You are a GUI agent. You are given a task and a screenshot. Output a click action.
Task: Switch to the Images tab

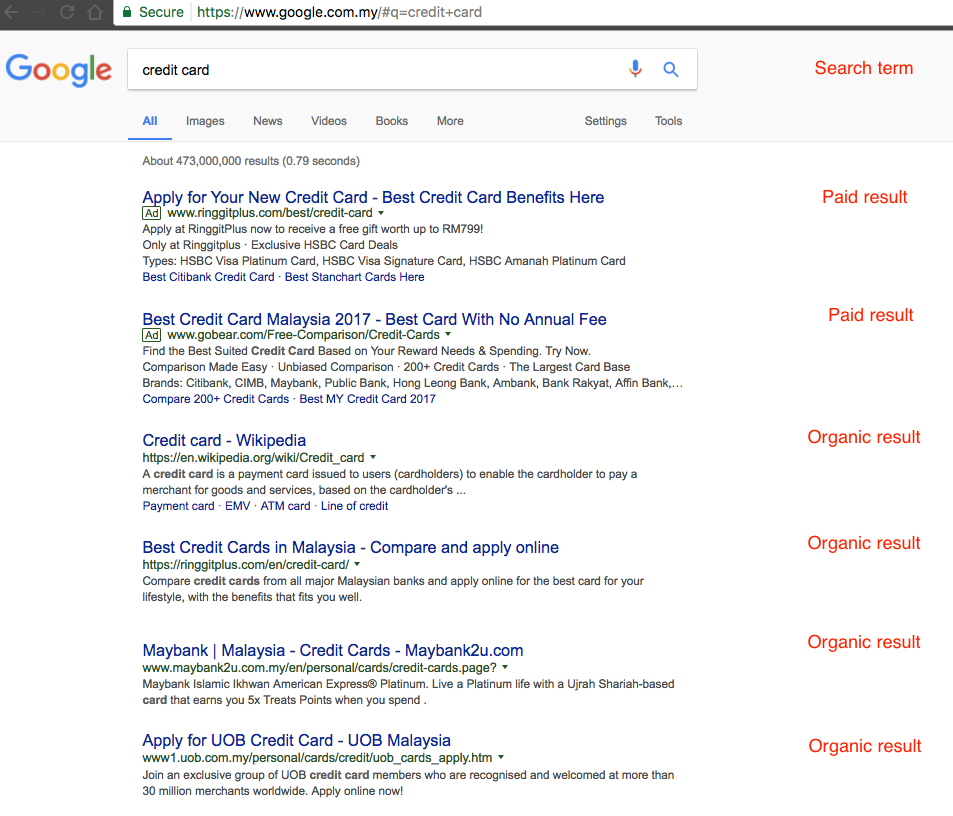[x=204, y=120]
